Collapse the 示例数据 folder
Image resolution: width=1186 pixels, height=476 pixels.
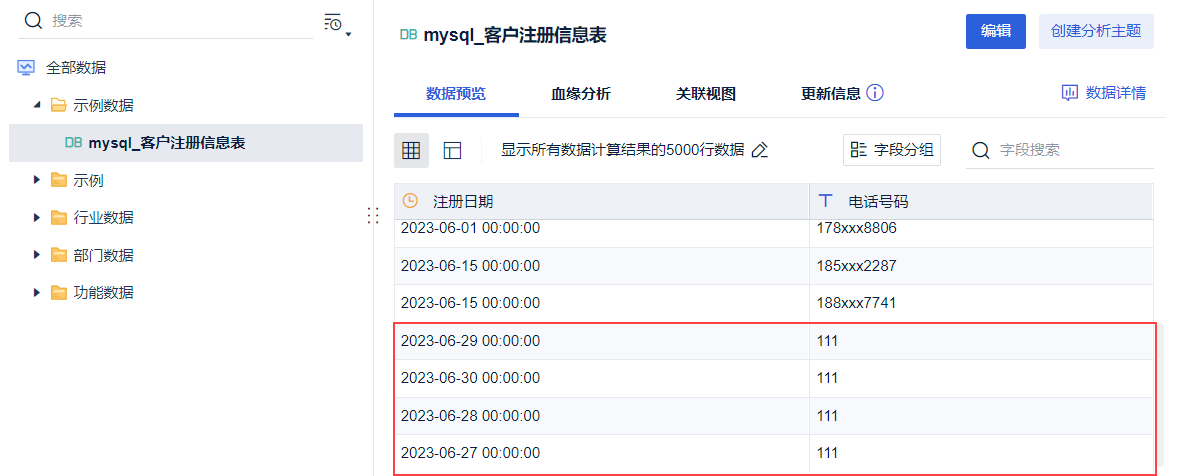click(37, 104)
